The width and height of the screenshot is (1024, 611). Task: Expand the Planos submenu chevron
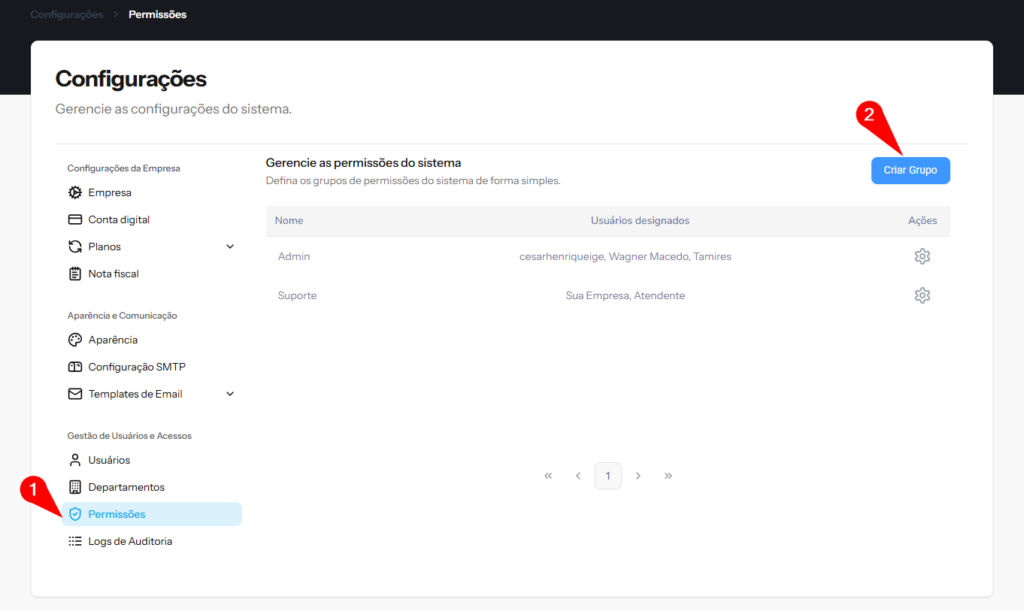230,247
